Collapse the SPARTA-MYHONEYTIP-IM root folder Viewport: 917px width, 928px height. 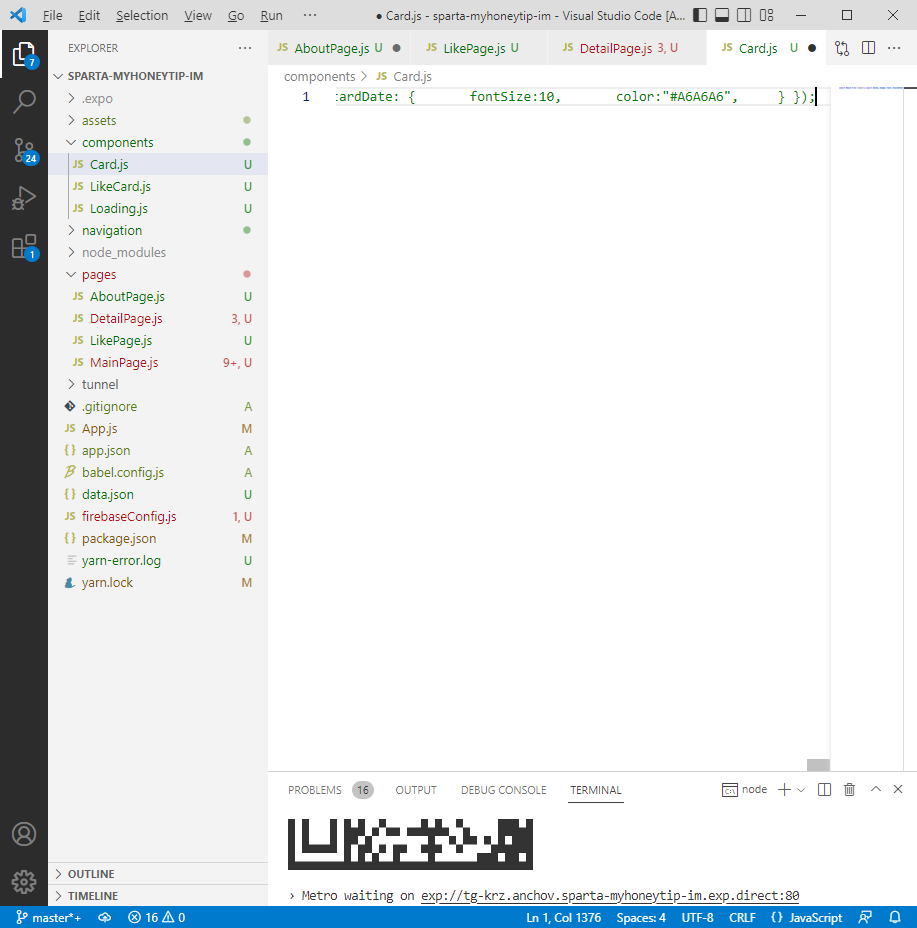[x=157, y=76]
